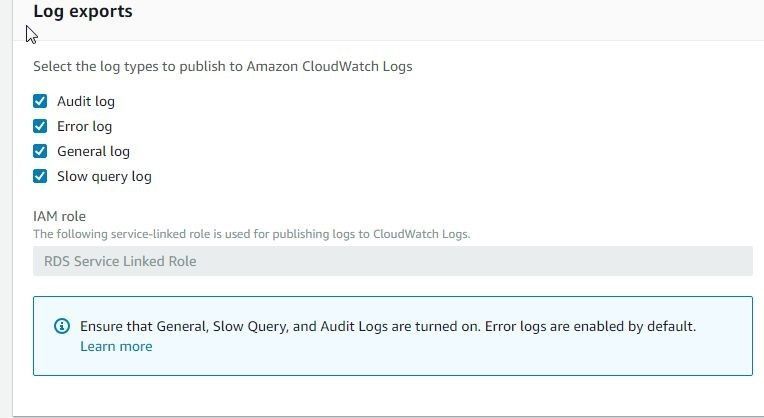The image size is (764, 418).
Task: Click the info icon in the blue notice
Action: [62, 326]
